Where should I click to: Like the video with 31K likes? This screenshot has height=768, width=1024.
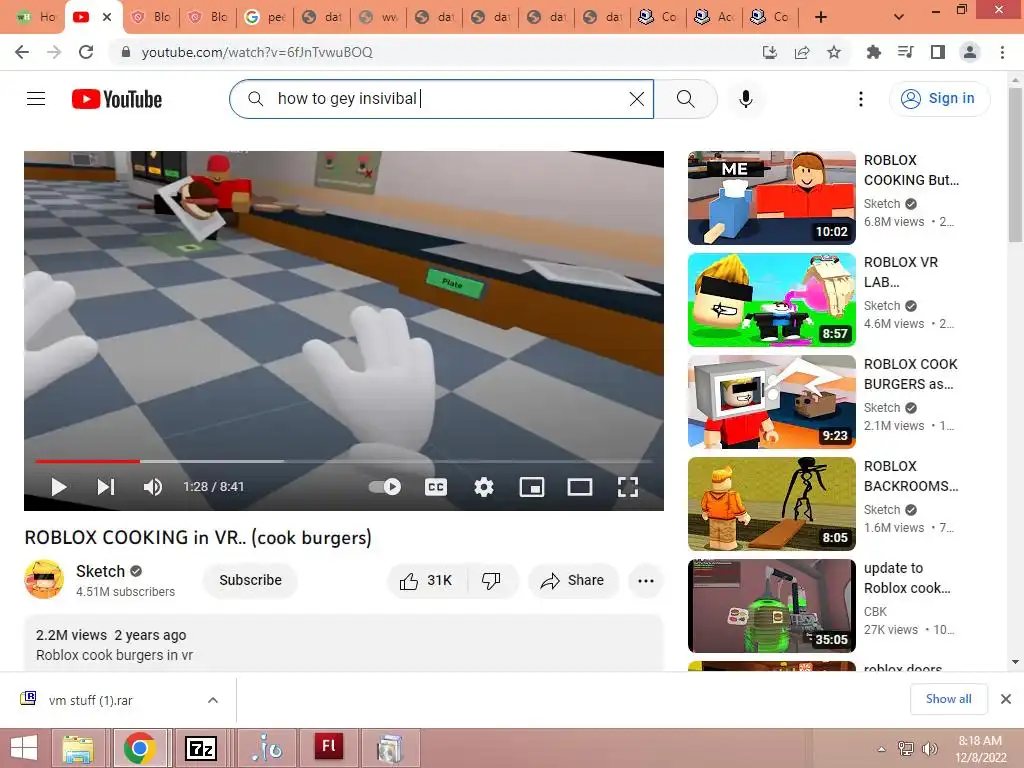(427, 581)
